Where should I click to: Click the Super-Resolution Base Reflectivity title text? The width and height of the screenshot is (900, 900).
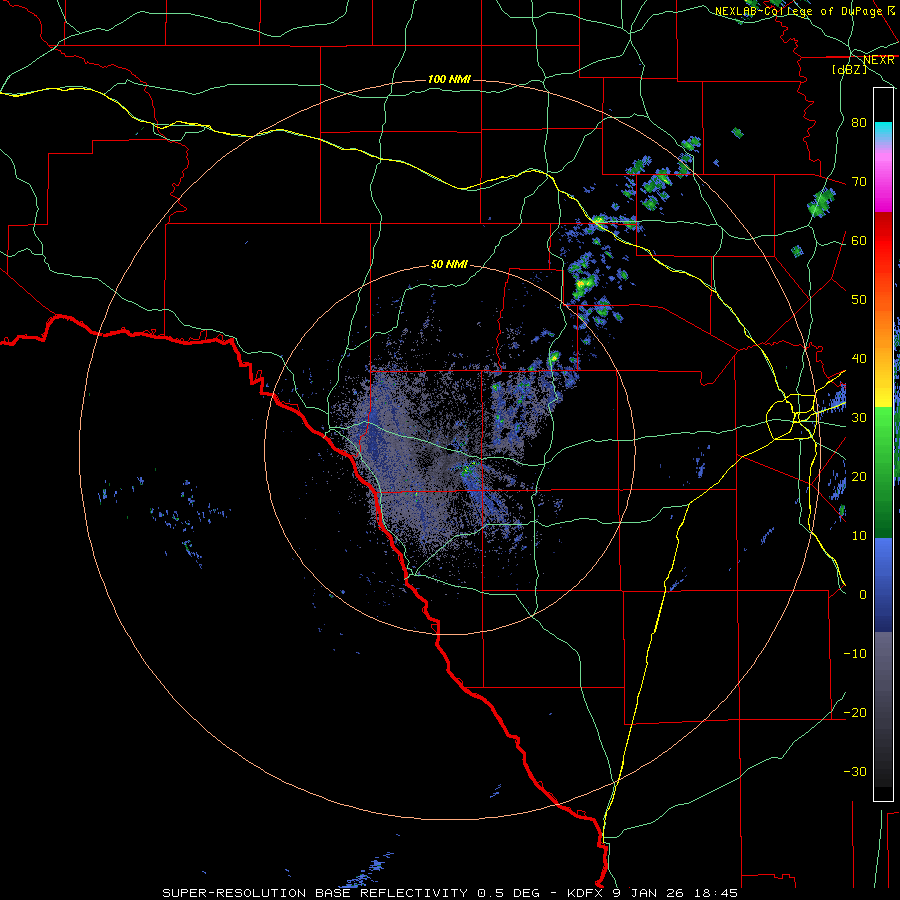click(x=315, y=893)
